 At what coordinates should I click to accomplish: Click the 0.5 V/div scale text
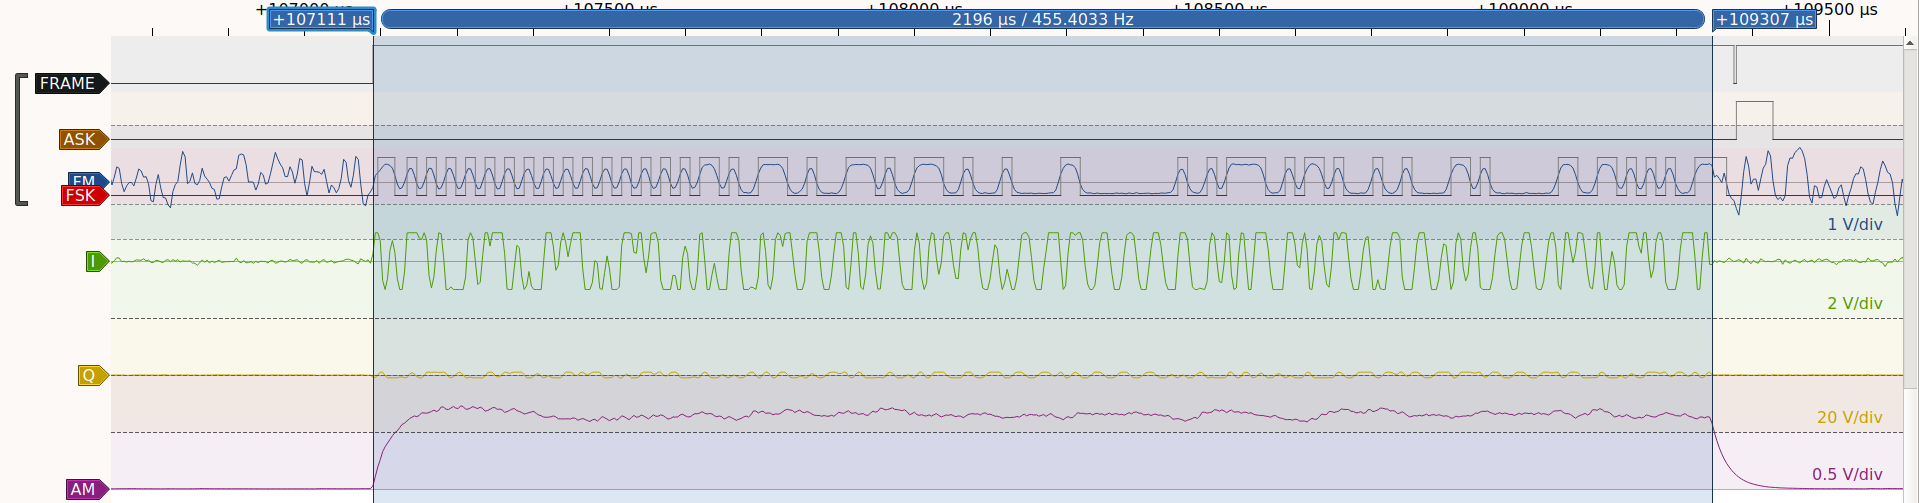[1847, 474]
